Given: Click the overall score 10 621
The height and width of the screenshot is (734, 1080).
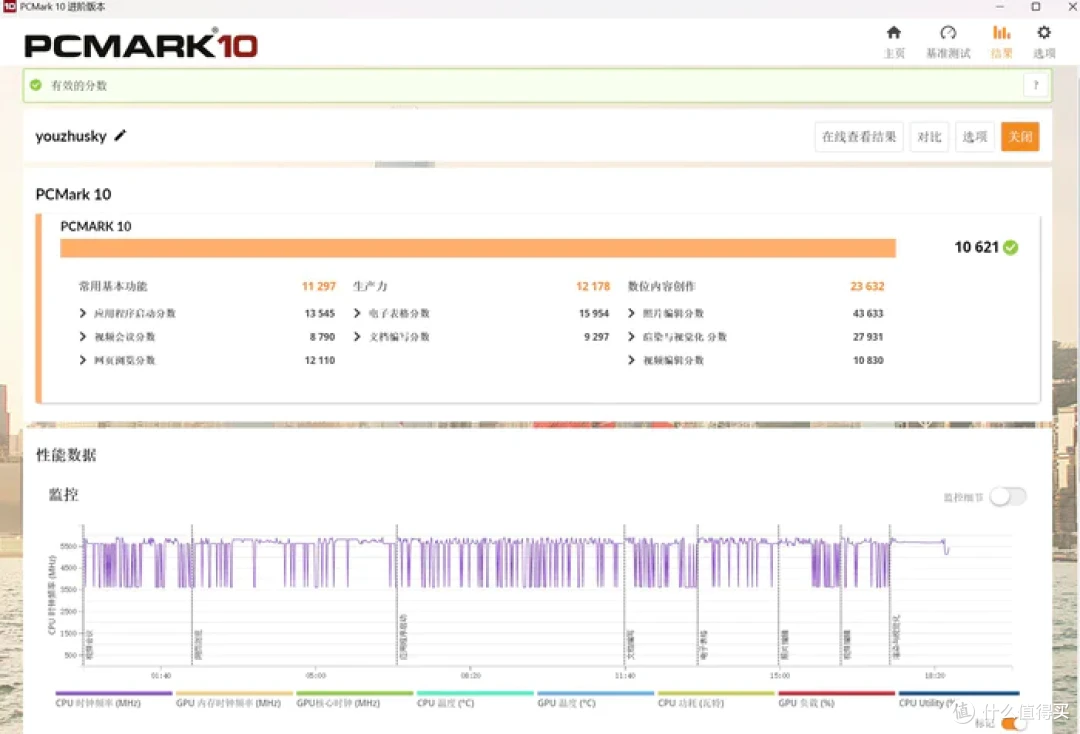Looking at the screenshot, I should pyautogui.click(x=976, y=247).
